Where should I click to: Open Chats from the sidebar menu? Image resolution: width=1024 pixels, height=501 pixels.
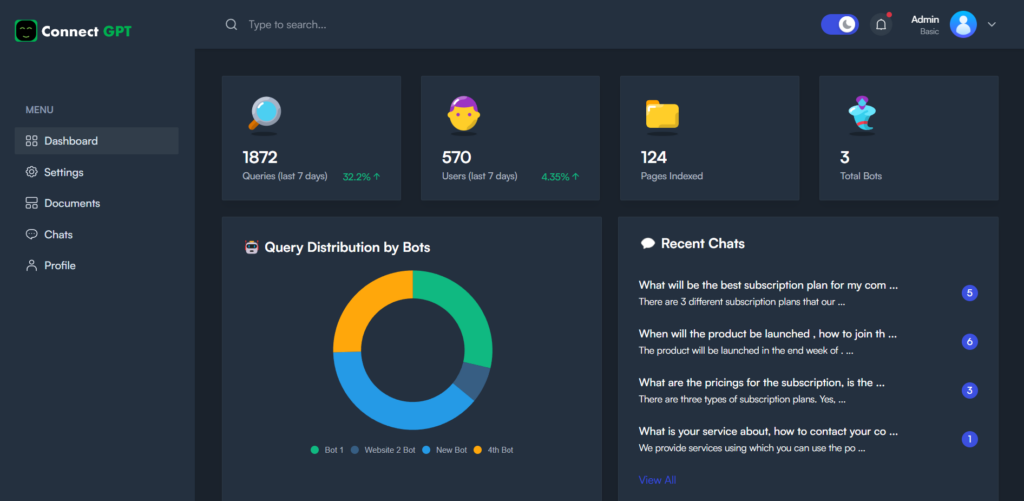coord(97,234)
